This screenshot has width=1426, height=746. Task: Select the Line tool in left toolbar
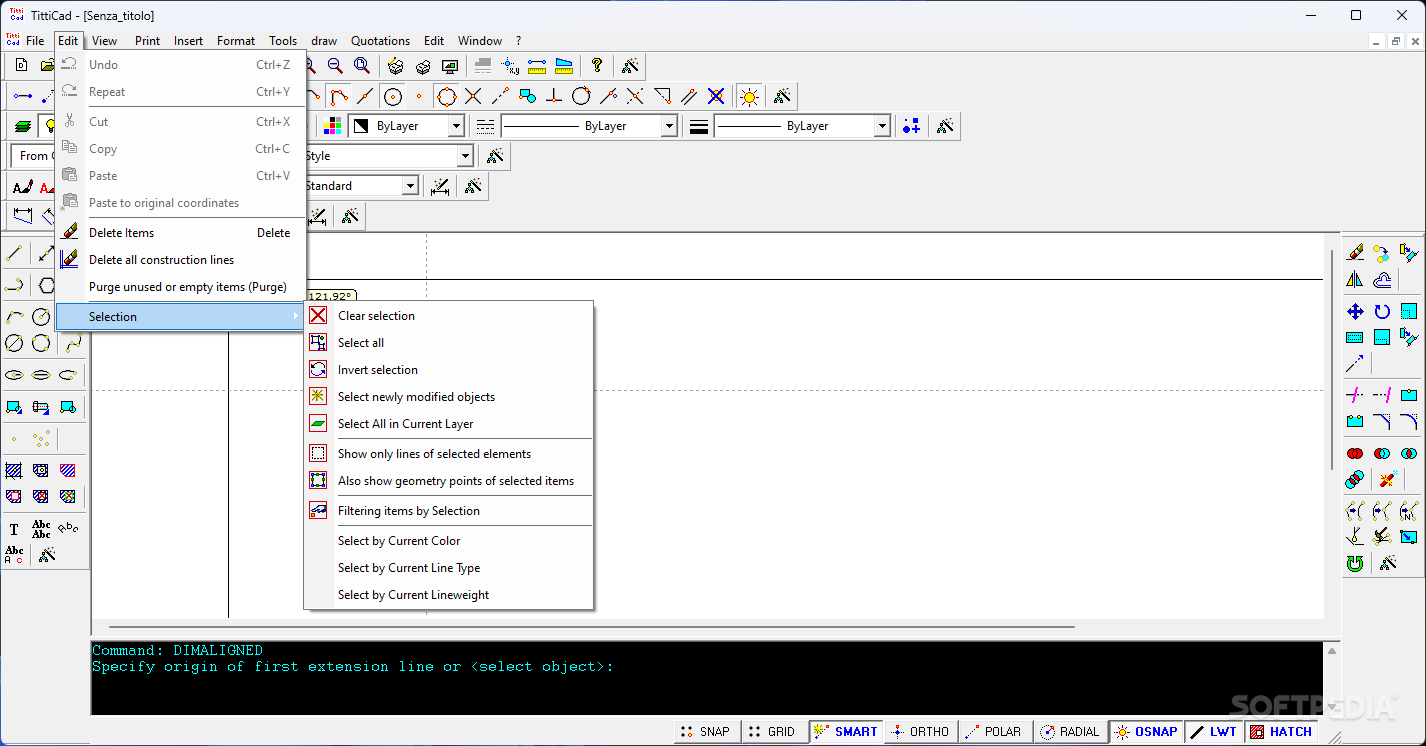(14, 254)
